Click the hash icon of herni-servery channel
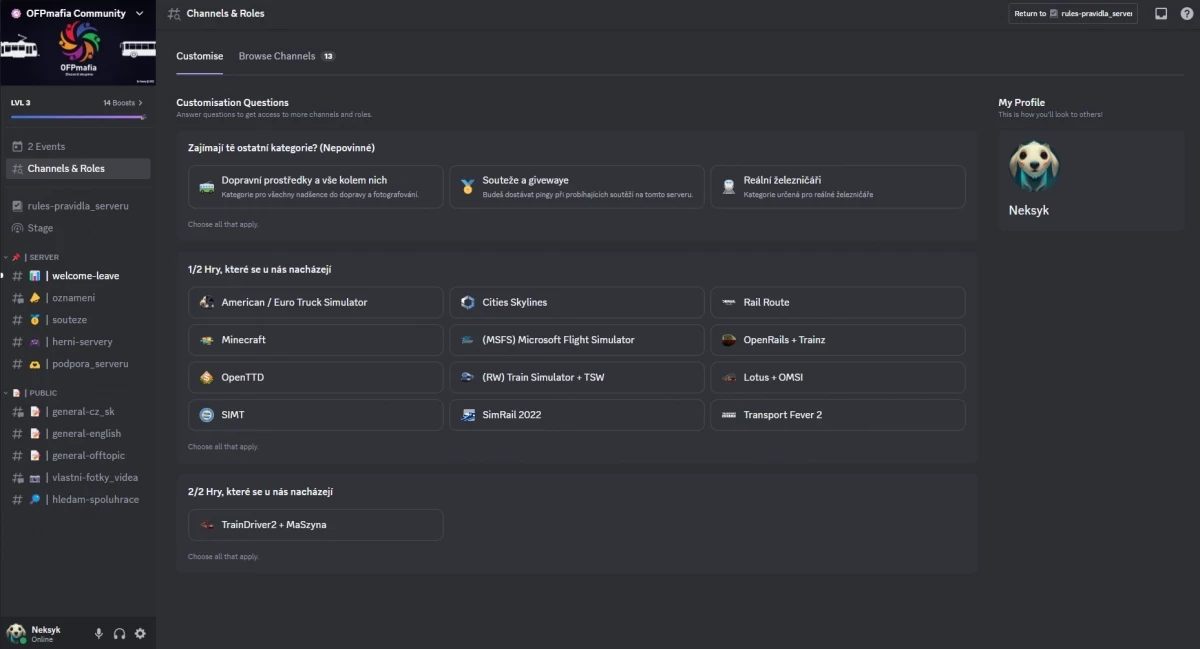Image resolution: width=1200 pixels, height=649 pixels. click(17, 342)
